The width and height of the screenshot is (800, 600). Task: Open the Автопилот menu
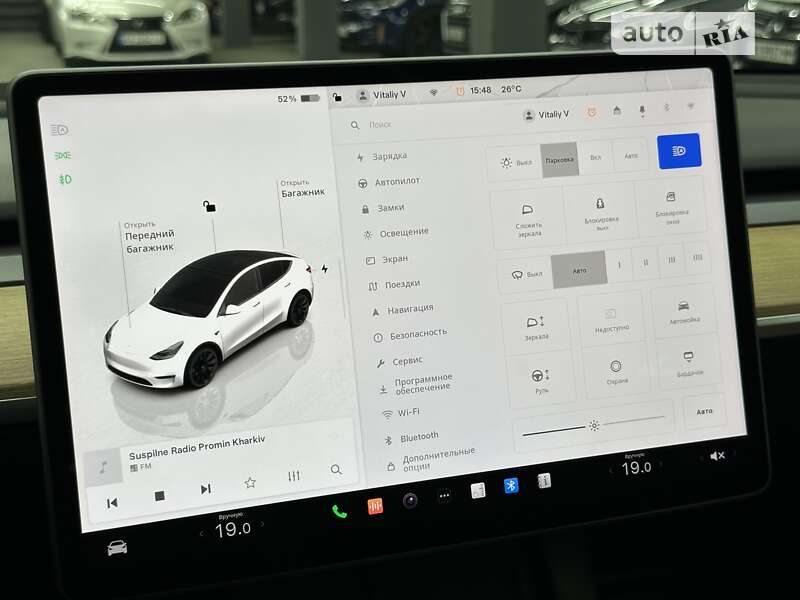pos(389,182)
